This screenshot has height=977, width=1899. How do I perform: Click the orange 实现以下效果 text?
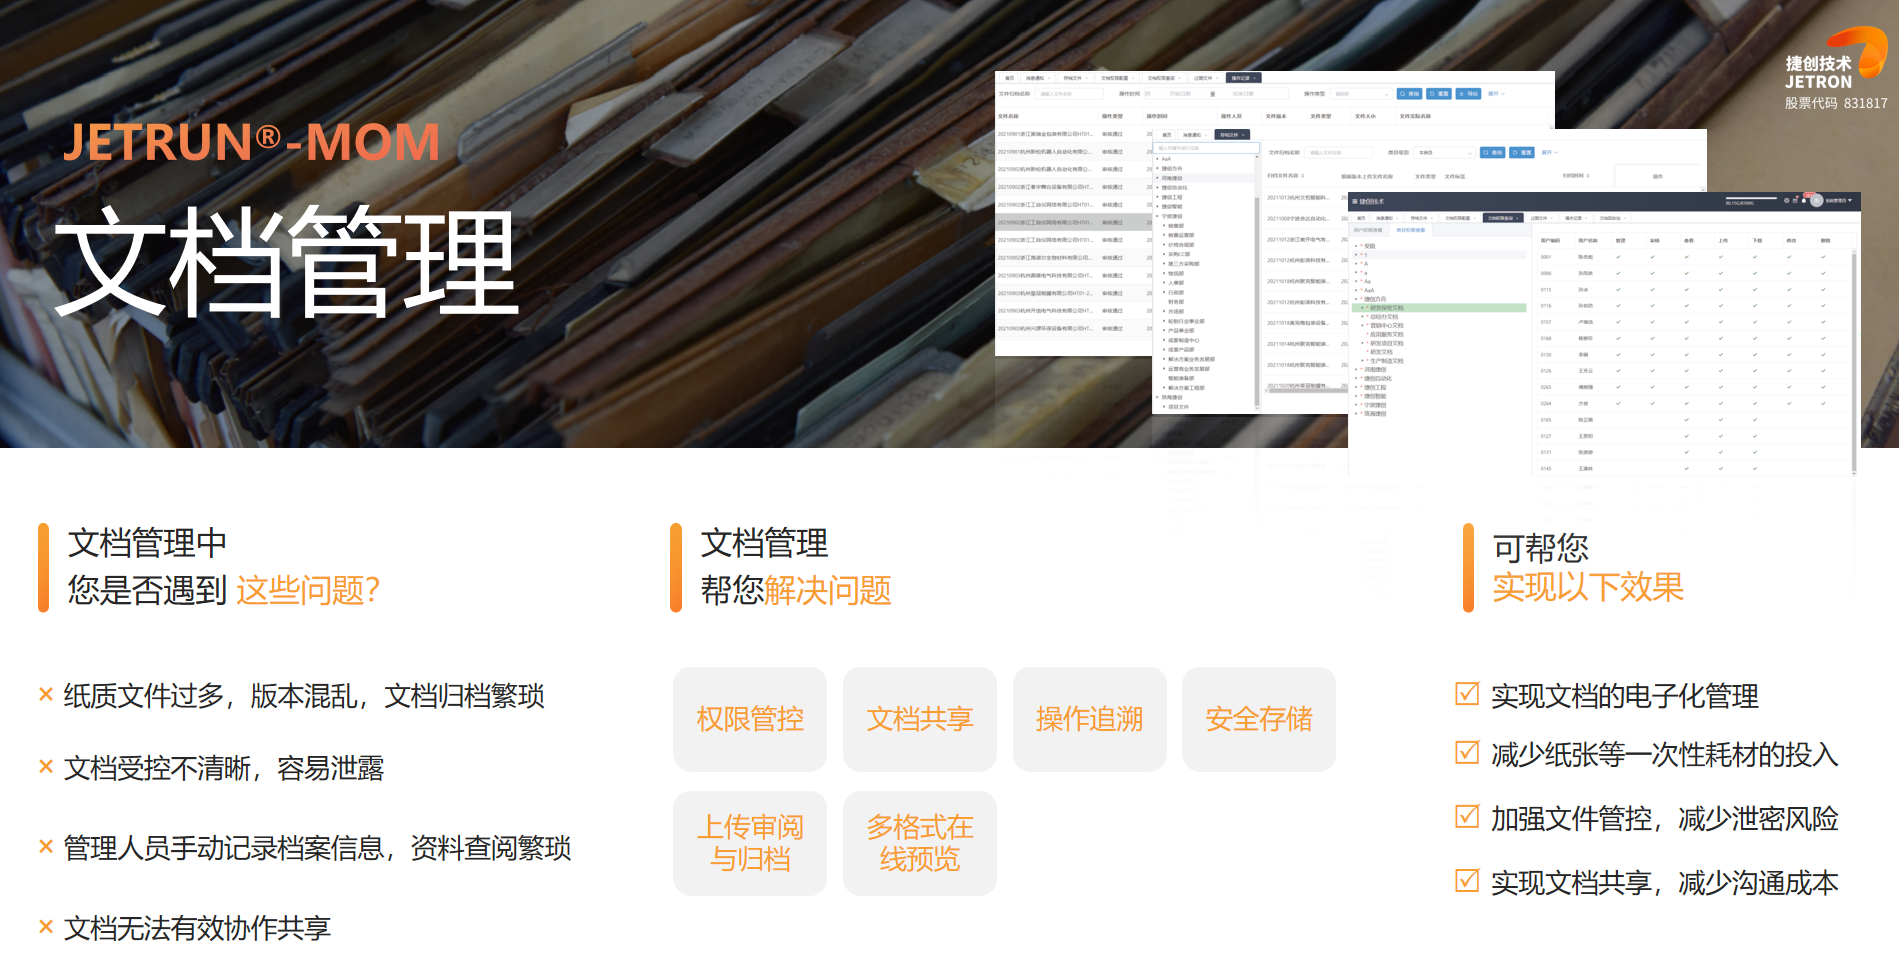pos(1588,587)
